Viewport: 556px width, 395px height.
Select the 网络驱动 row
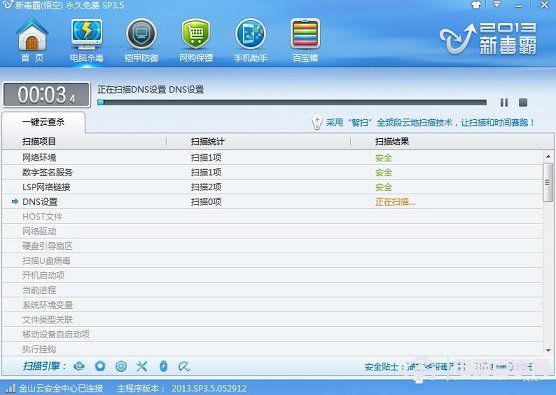click(x=272, y=231)
